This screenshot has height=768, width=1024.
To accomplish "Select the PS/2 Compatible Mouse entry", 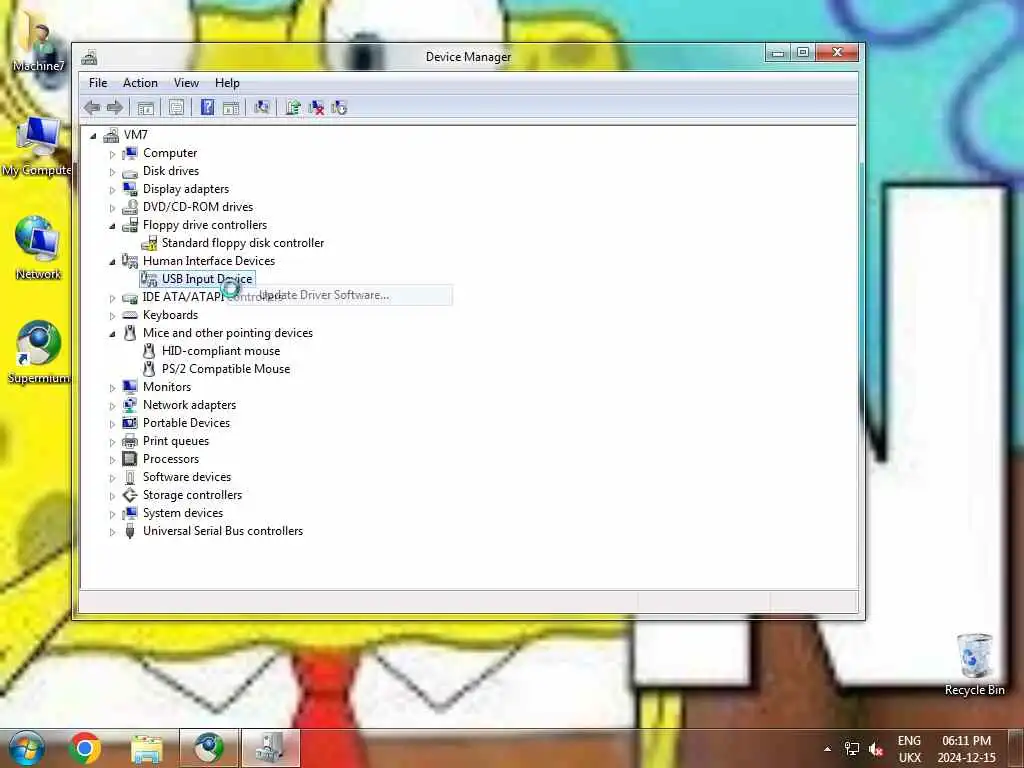I will (x=226, y=369).
